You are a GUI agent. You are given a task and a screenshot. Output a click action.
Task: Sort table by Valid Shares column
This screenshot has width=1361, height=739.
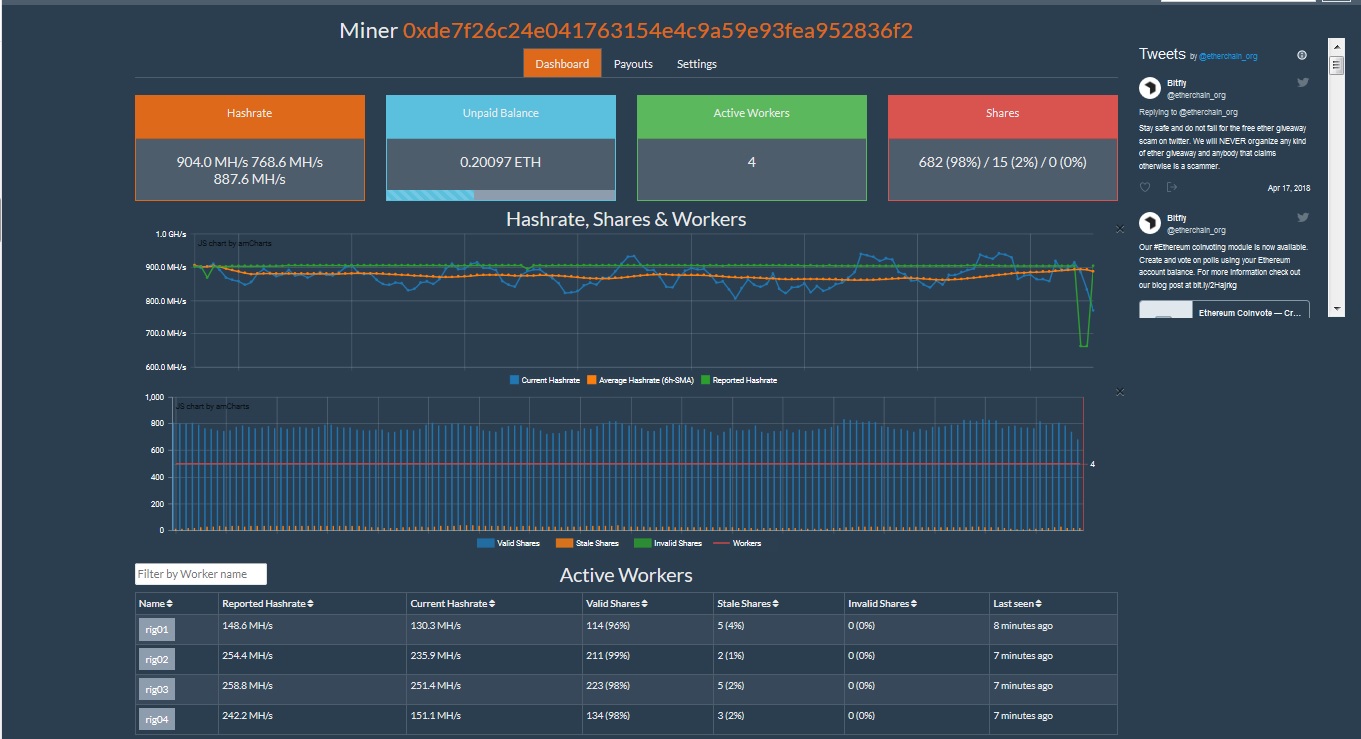point(614,604)
